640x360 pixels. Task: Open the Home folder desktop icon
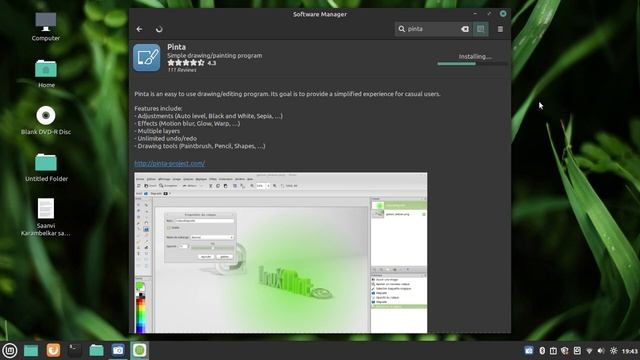coord(46,73)
